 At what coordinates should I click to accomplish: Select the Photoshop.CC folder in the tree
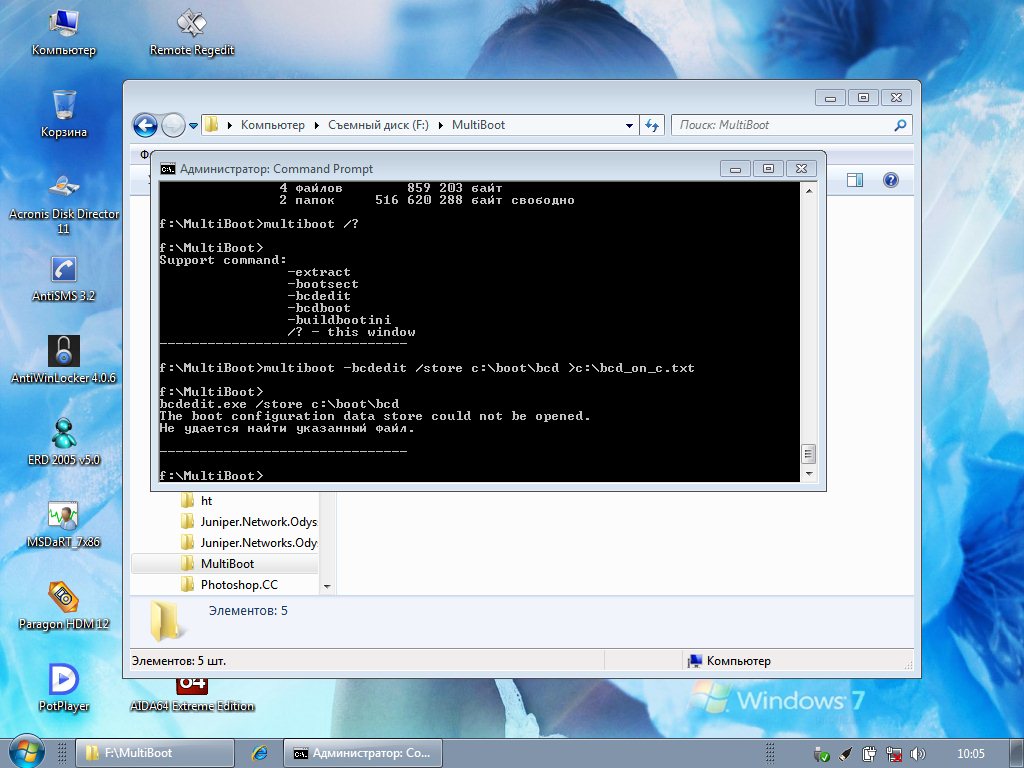pyautogui.click(x=238, y=585)
